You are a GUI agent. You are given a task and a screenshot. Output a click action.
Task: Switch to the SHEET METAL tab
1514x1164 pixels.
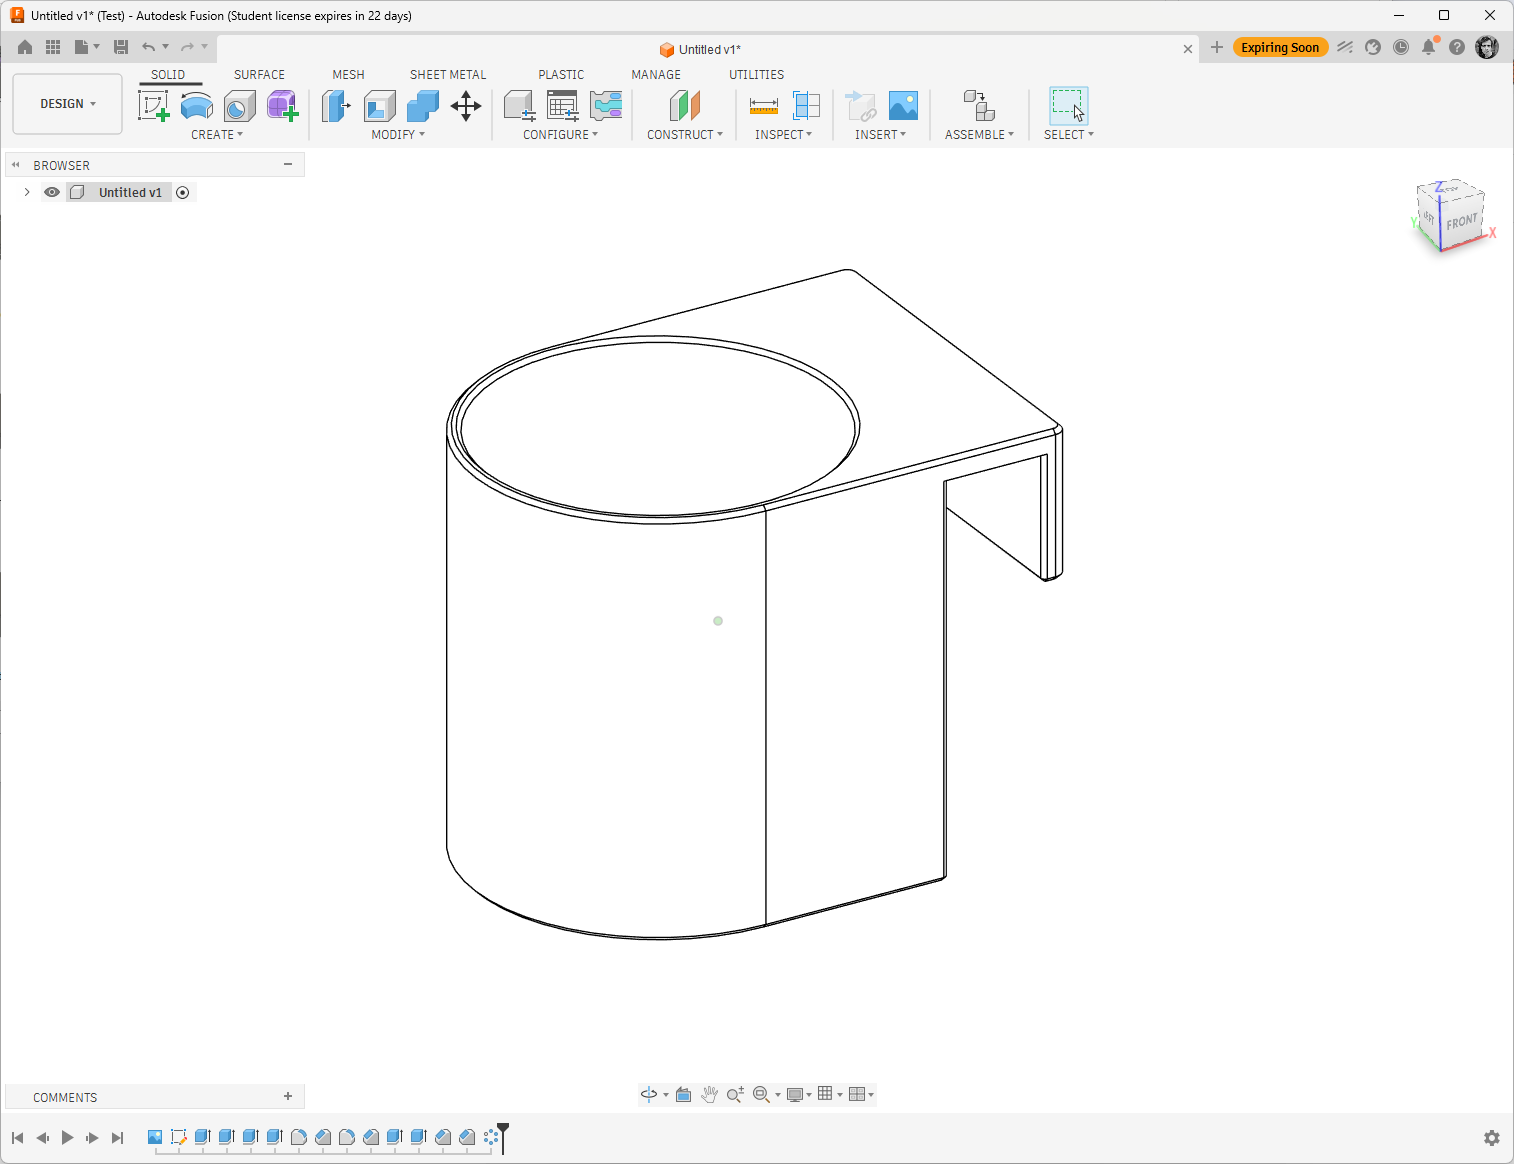pos(448,75)
